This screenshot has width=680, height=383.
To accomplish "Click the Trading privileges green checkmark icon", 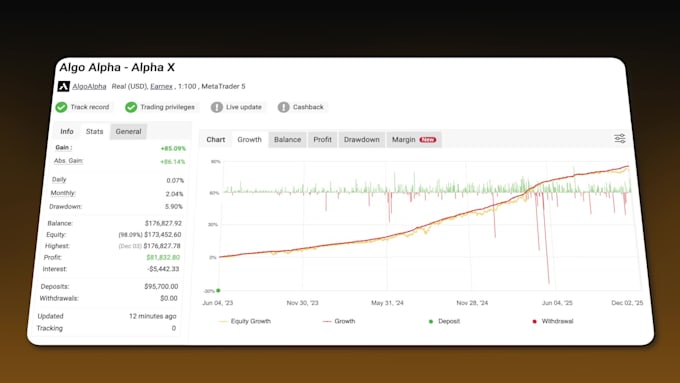I will 131,107.
